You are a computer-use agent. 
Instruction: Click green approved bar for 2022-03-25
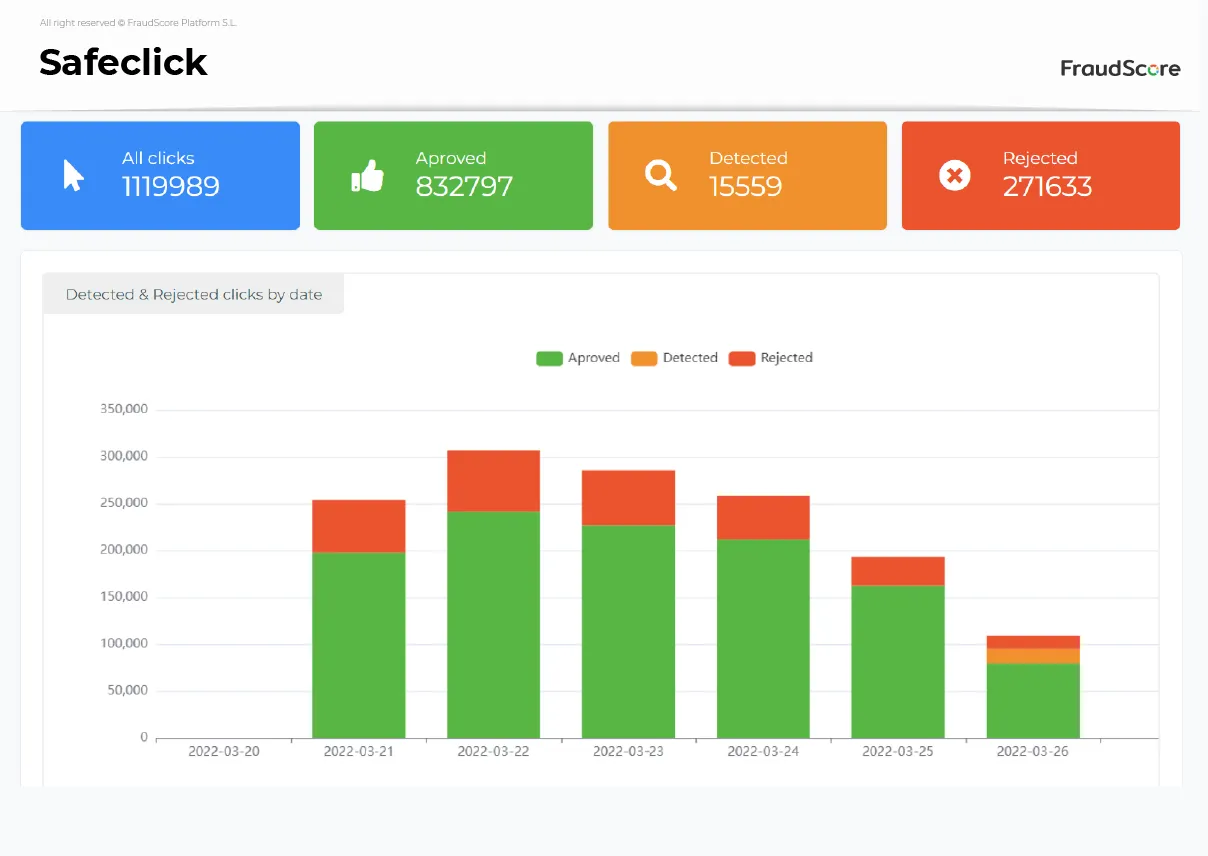click(898, 661)
